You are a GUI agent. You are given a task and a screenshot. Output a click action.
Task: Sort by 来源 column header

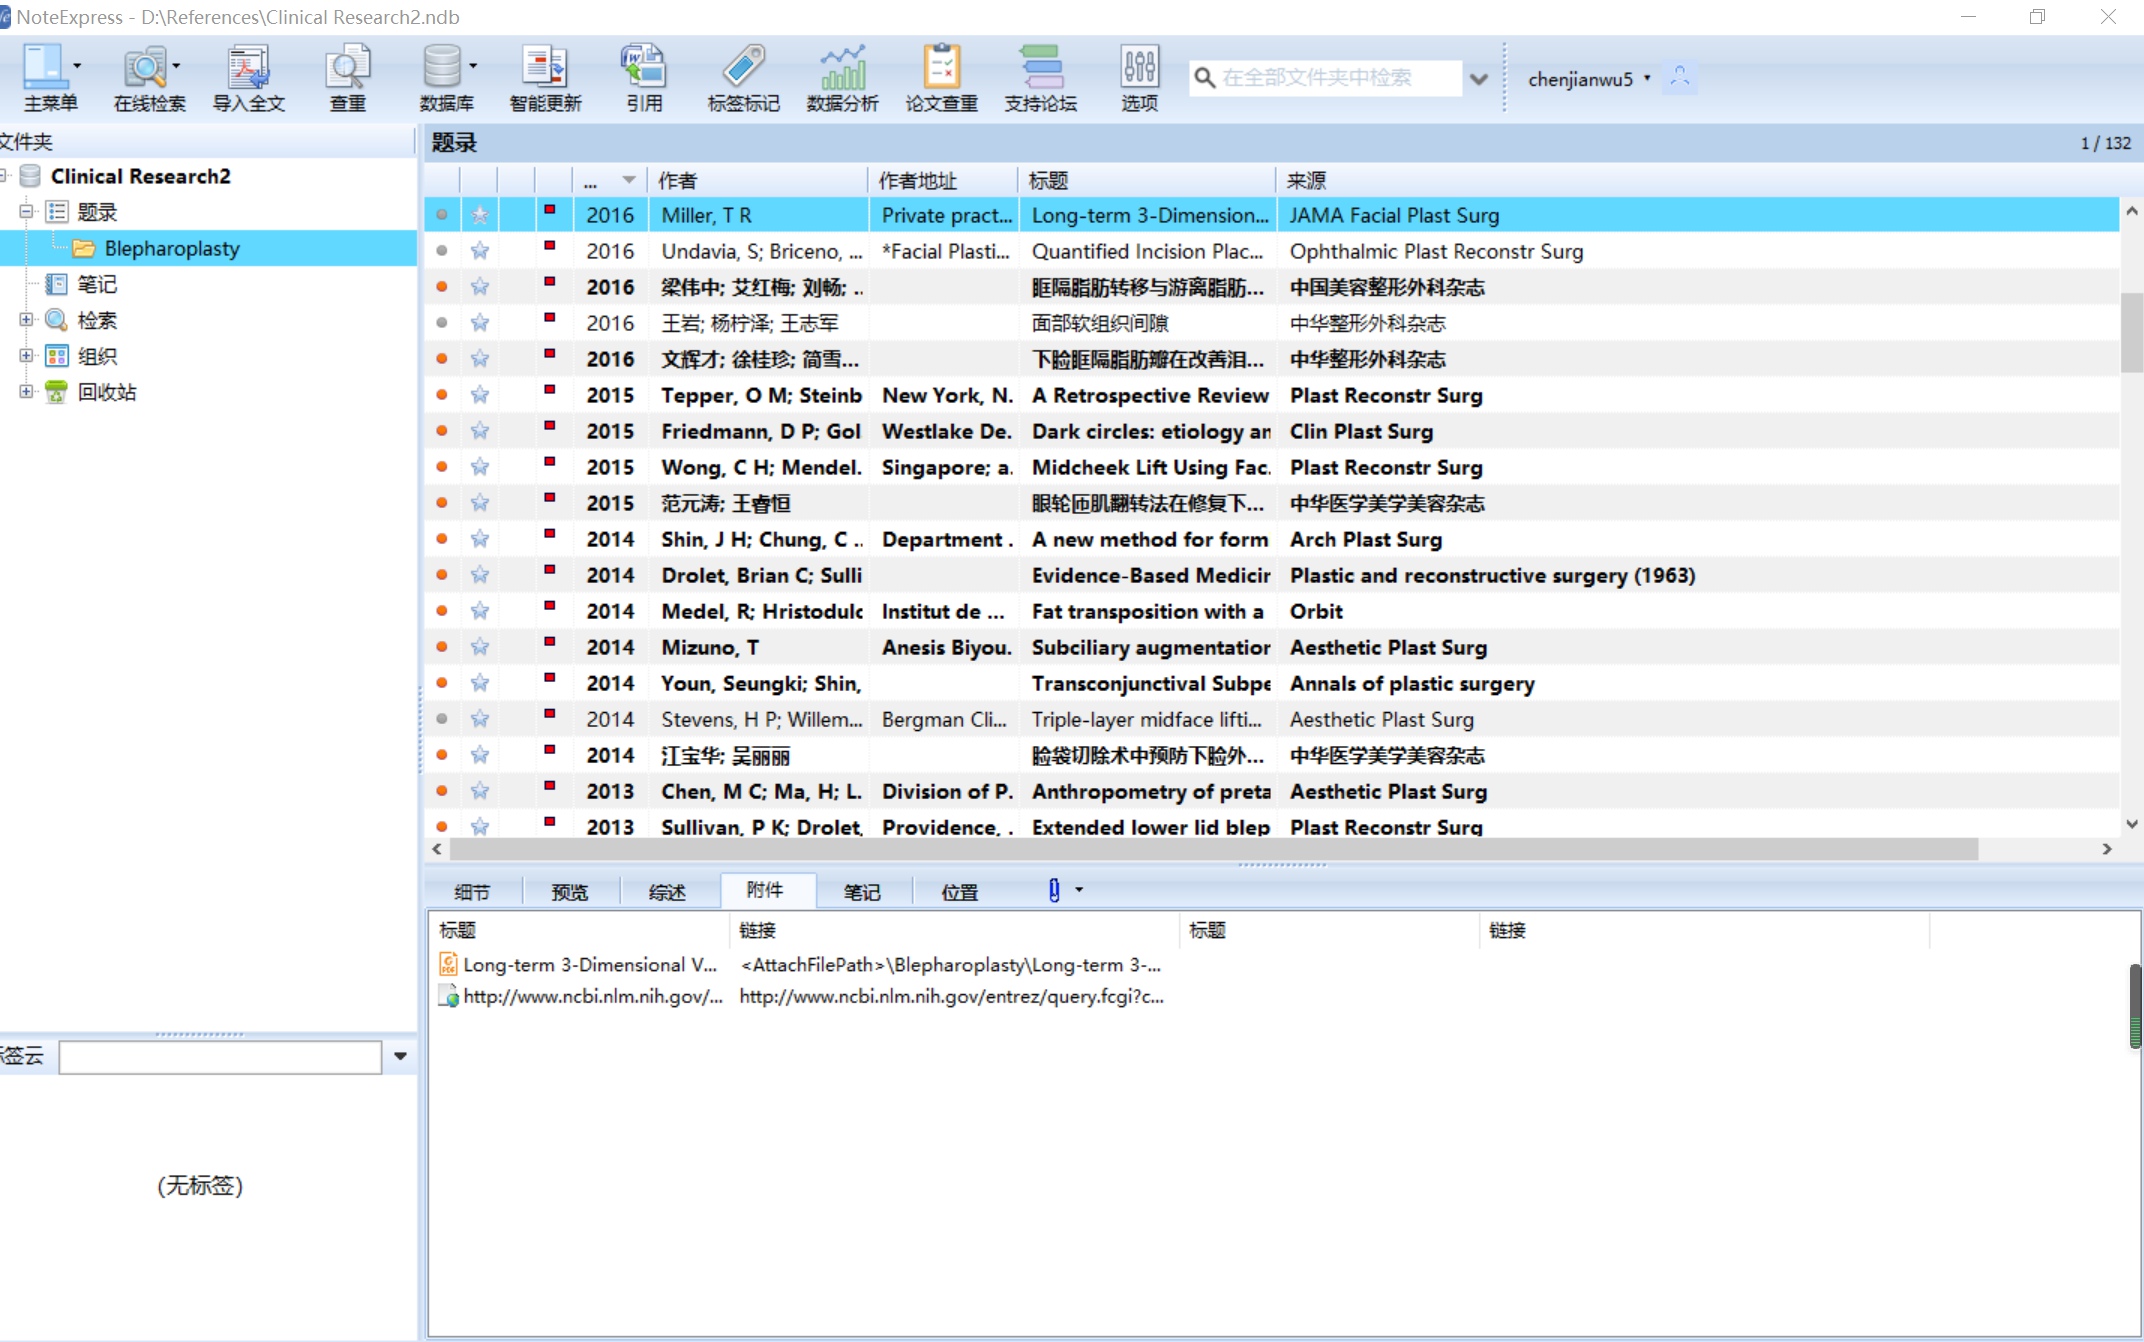[x=1697, y=181]
